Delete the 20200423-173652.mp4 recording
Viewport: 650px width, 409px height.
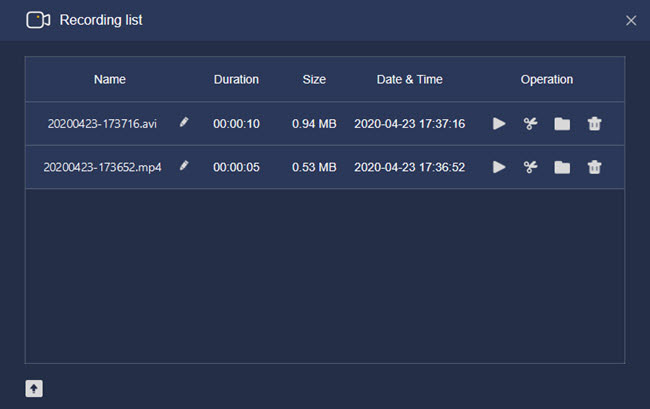pyautogui.click(x=594, y=167)
